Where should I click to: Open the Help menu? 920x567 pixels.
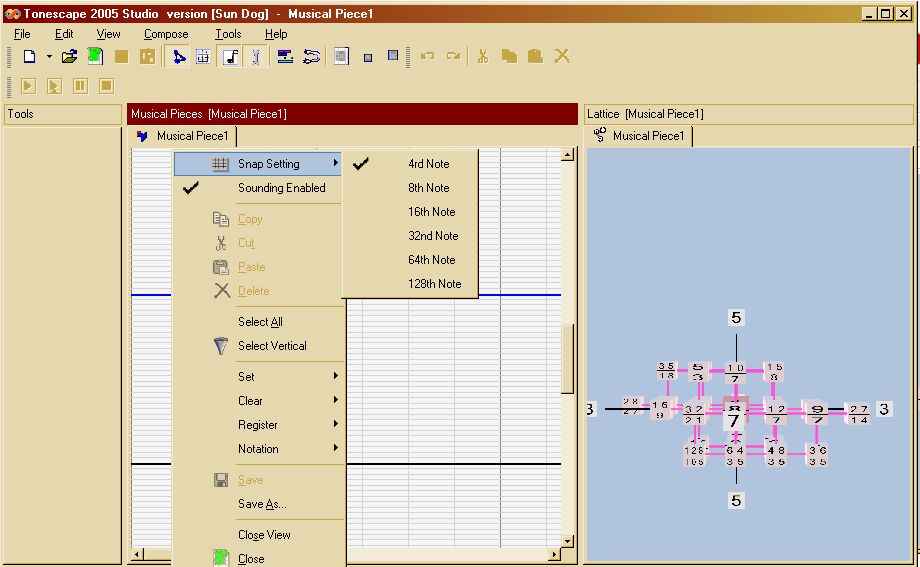(x=276, y=34)
